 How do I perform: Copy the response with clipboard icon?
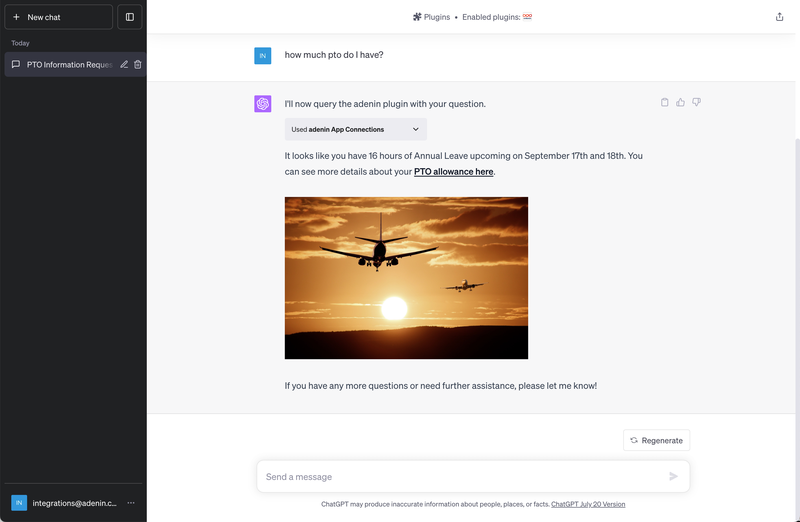pos(664,102)
